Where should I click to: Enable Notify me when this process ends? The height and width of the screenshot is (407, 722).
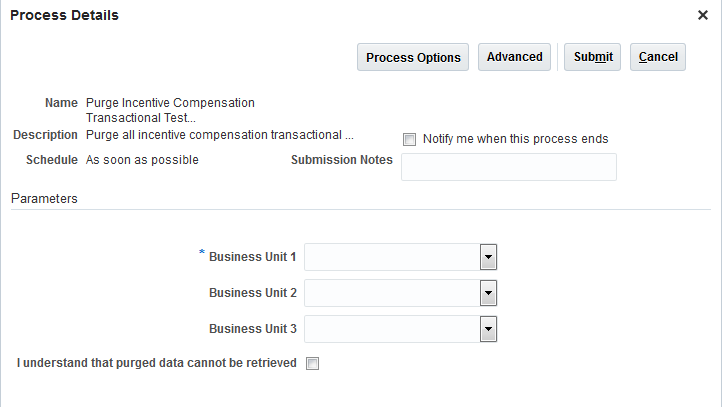click(409, 139)
